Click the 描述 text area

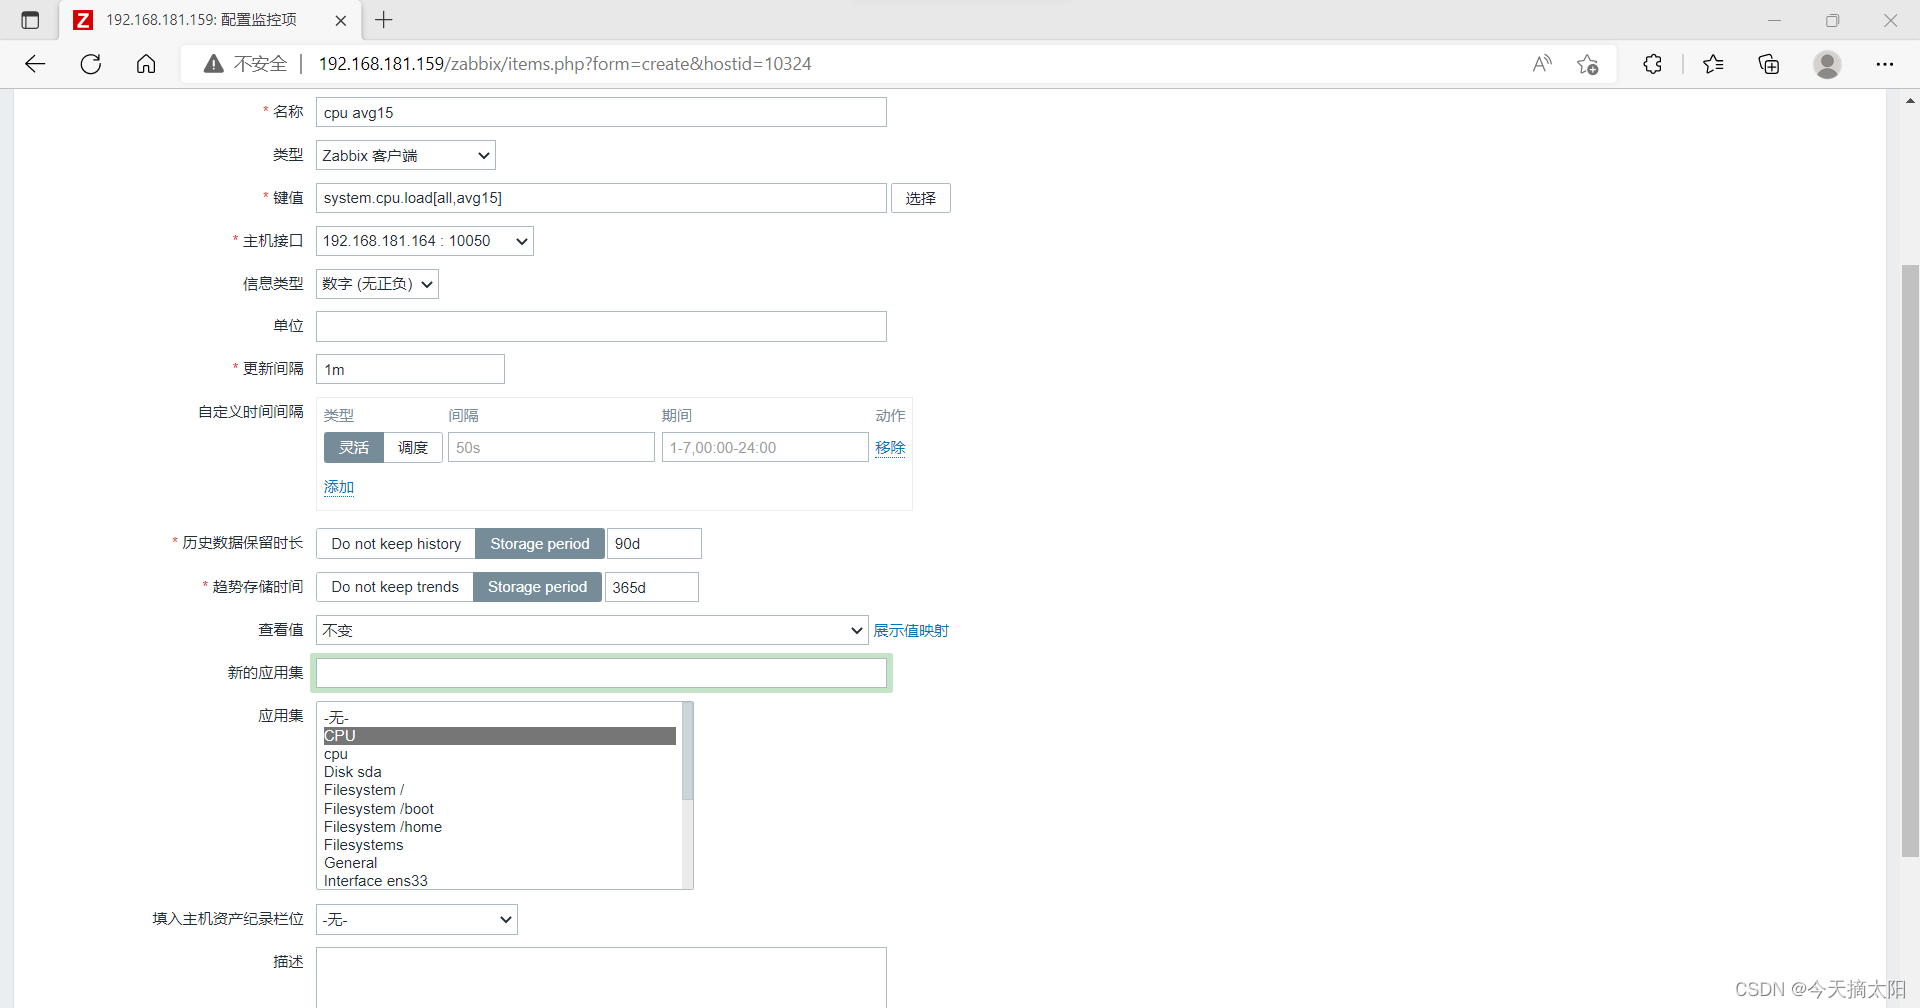point(601,977)
